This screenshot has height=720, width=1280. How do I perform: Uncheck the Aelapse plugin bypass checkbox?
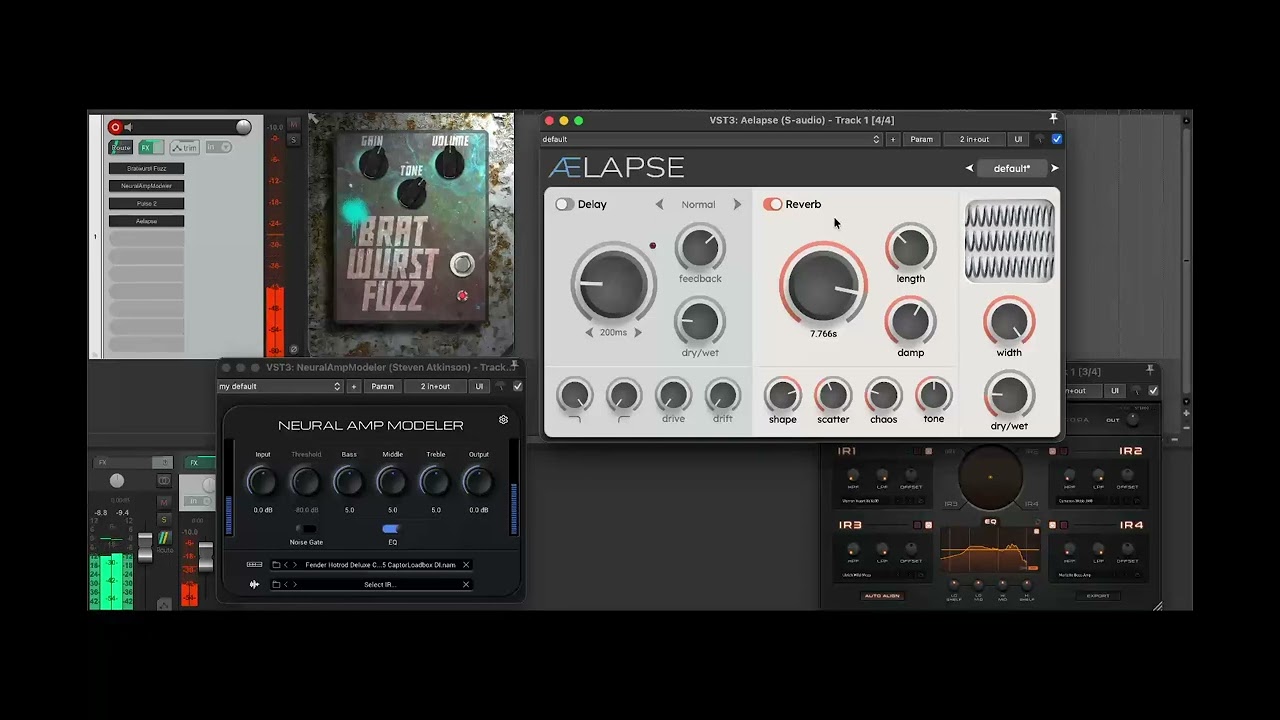point(1057,139)
